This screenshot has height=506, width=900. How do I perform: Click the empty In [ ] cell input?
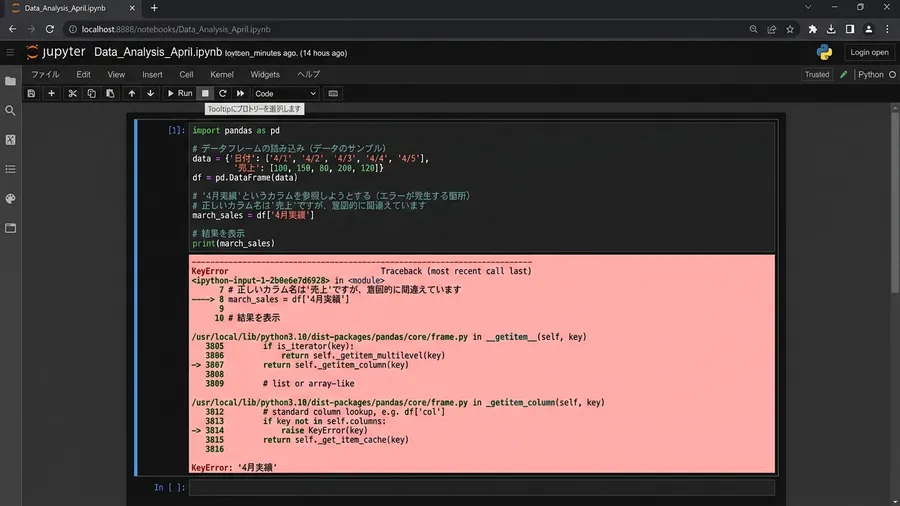(x=482, y=488)
